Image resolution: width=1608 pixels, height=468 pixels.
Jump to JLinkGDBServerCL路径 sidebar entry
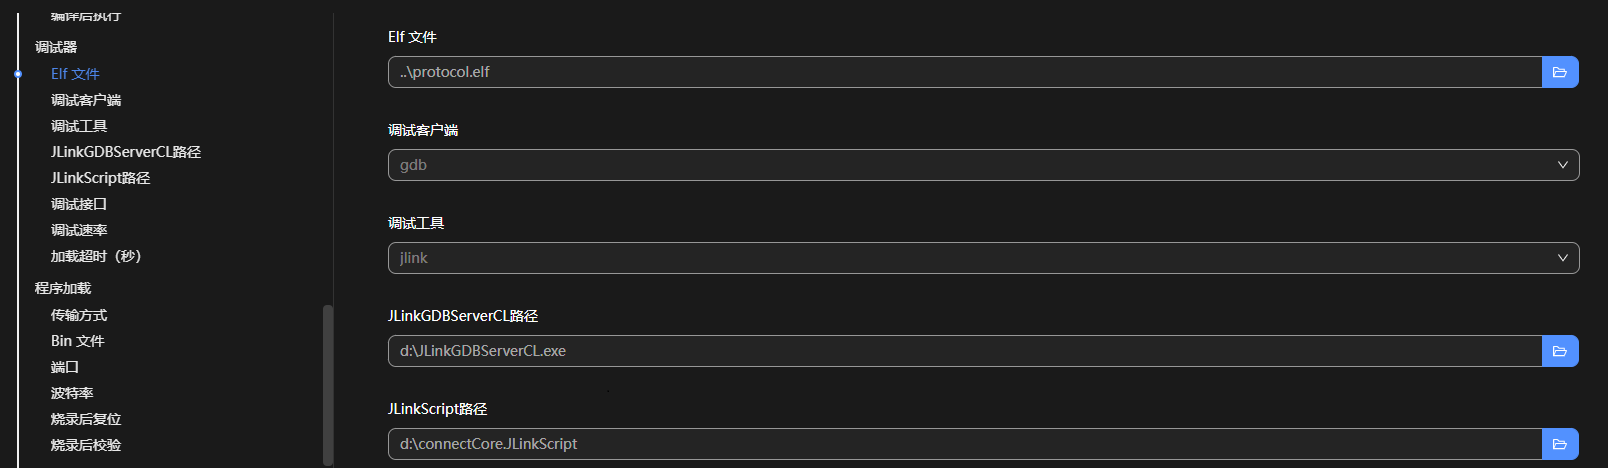pyautogui.click(x=126, y=152)
